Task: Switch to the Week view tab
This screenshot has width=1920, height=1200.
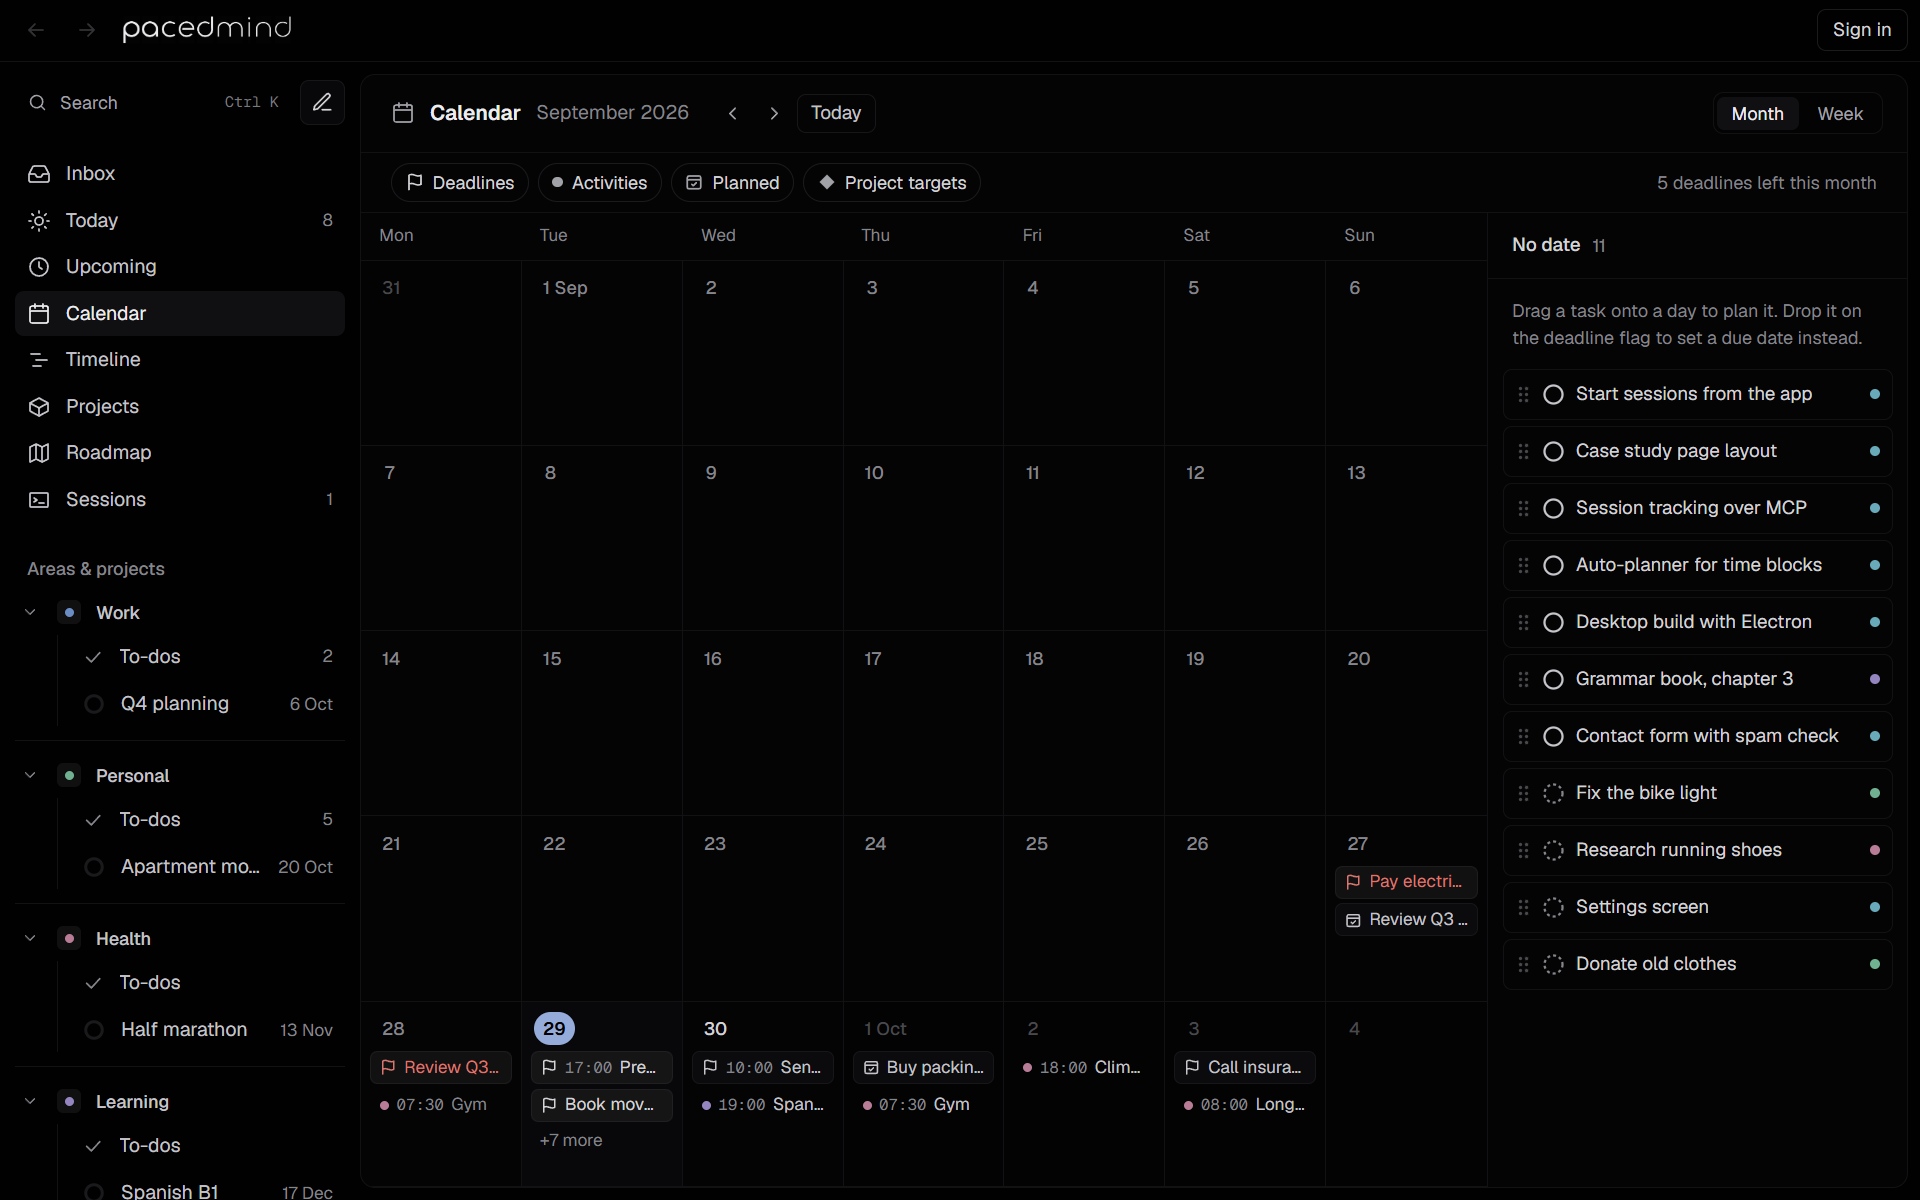Action: (1840, 114)
